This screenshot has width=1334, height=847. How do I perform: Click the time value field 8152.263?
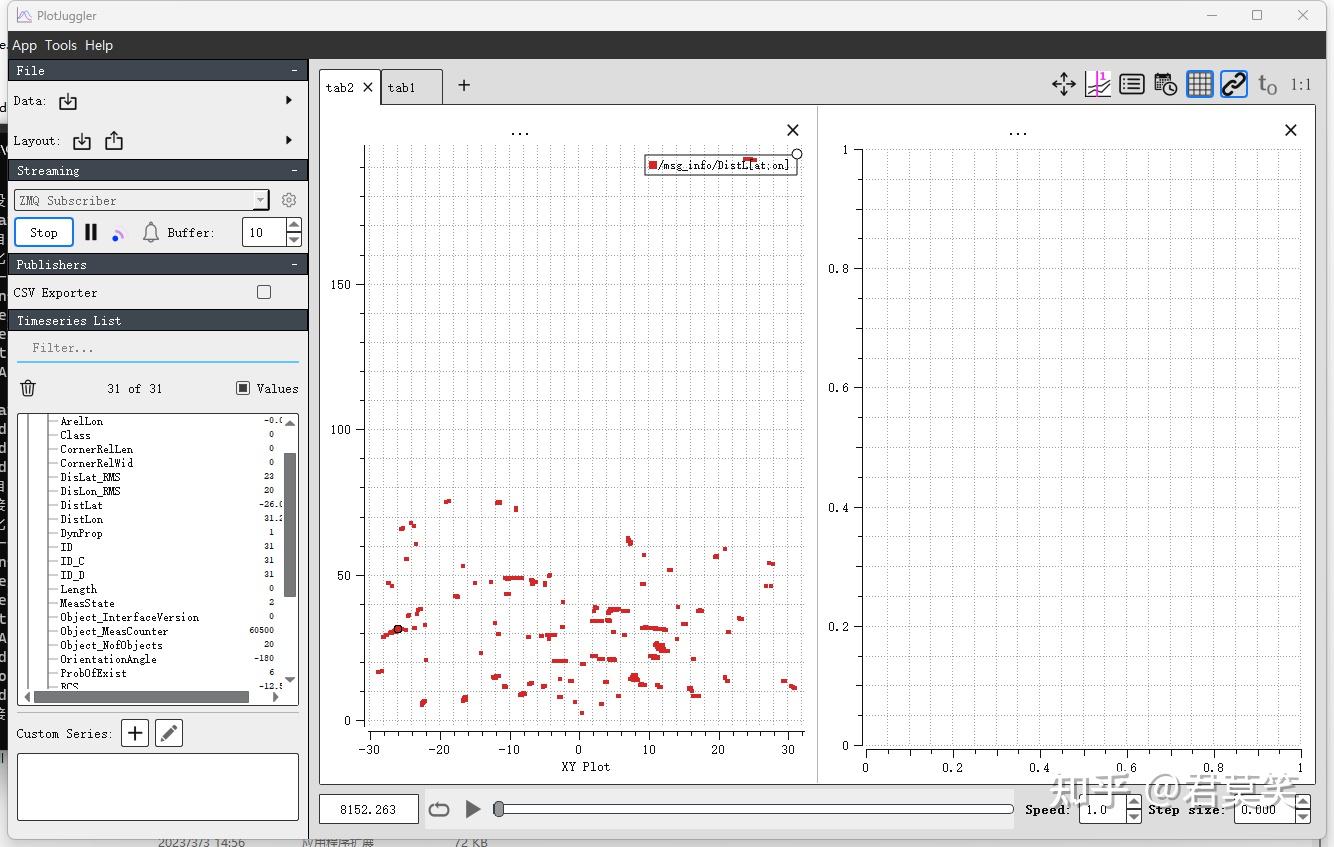[368, 810]
